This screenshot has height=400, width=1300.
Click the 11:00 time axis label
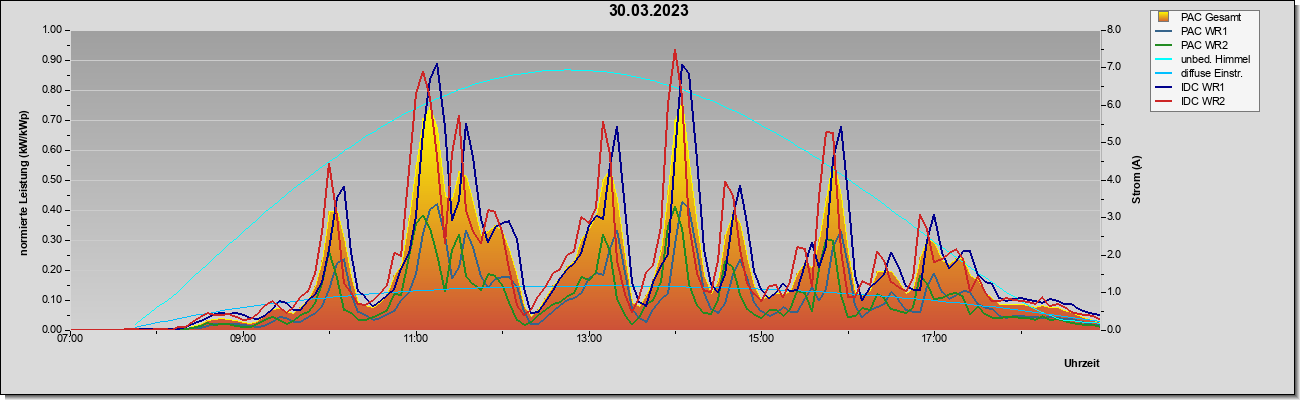pyautogui.click(x=416, y=340)
